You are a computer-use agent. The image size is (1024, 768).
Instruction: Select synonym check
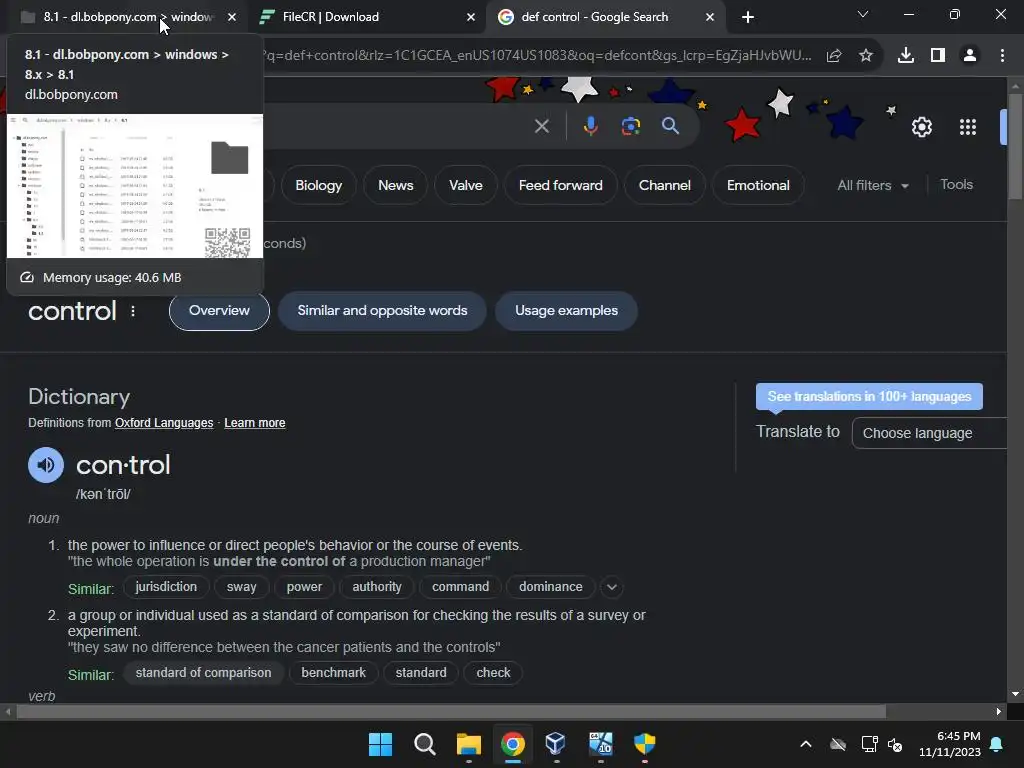(x=493, y=673)
